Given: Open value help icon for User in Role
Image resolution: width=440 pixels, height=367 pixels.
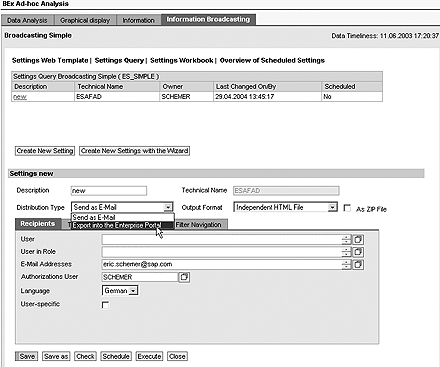Looking at the screenshot, I should pos(358,252).
